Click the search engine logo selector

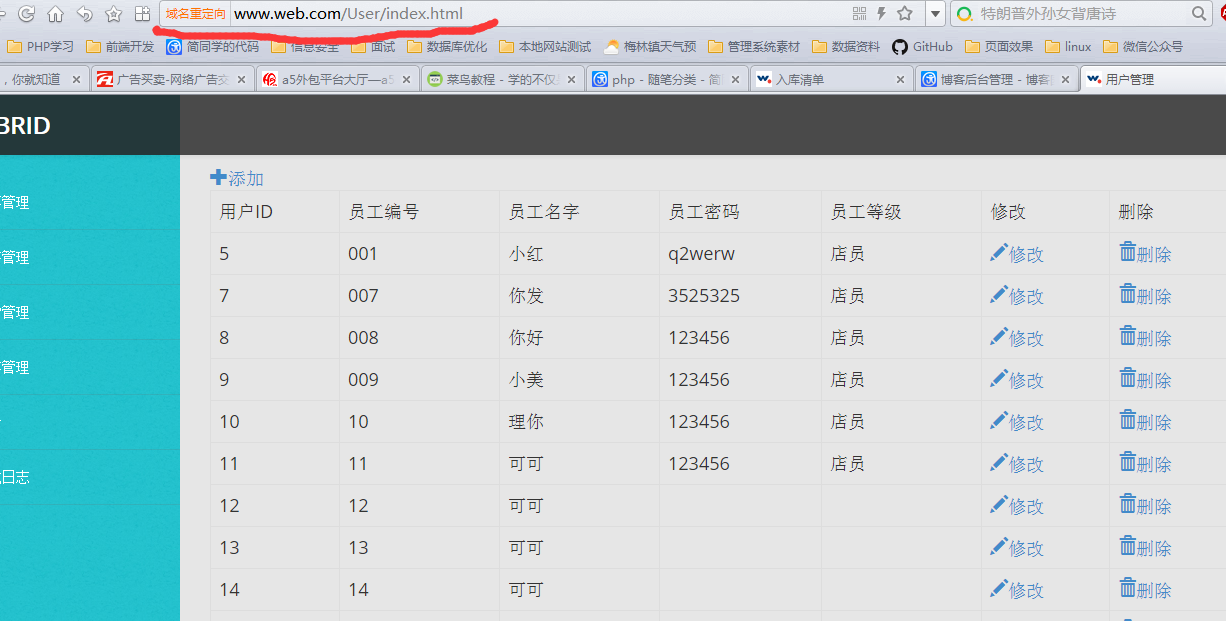(x=964, y=14)
